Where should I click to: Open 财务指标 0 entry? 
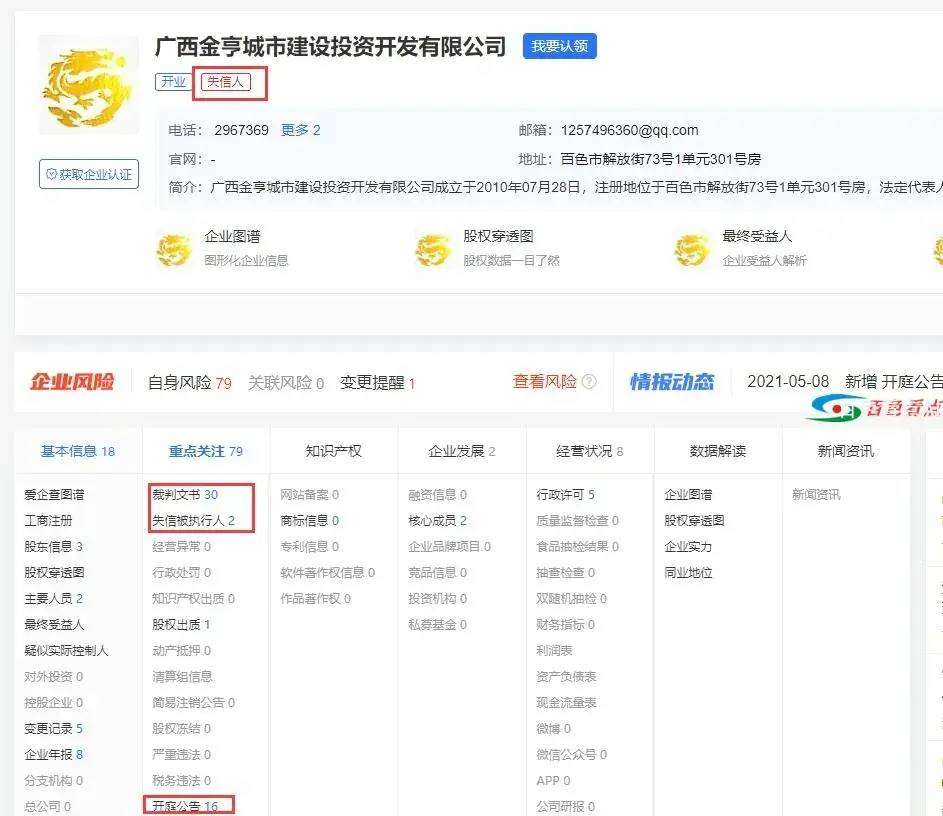click(x=566, y=625)
